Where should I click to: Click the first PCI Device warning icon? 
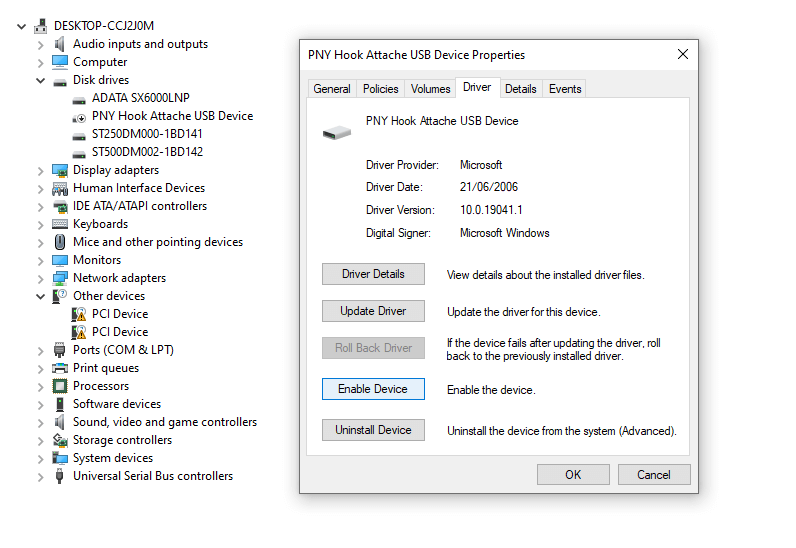click(x=79, y=314)
